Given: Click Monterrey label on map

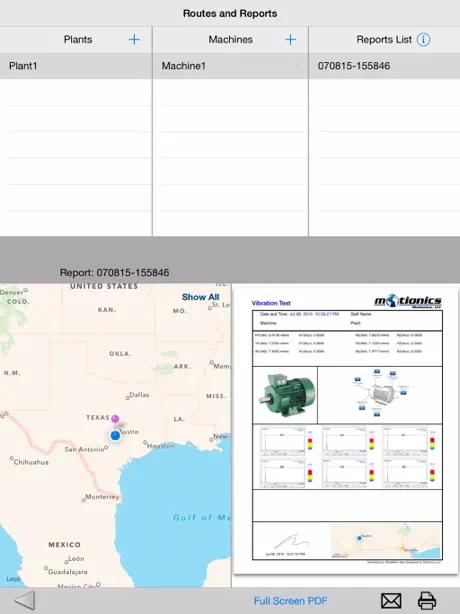Looking at the screenshot, I should point(102,497).
